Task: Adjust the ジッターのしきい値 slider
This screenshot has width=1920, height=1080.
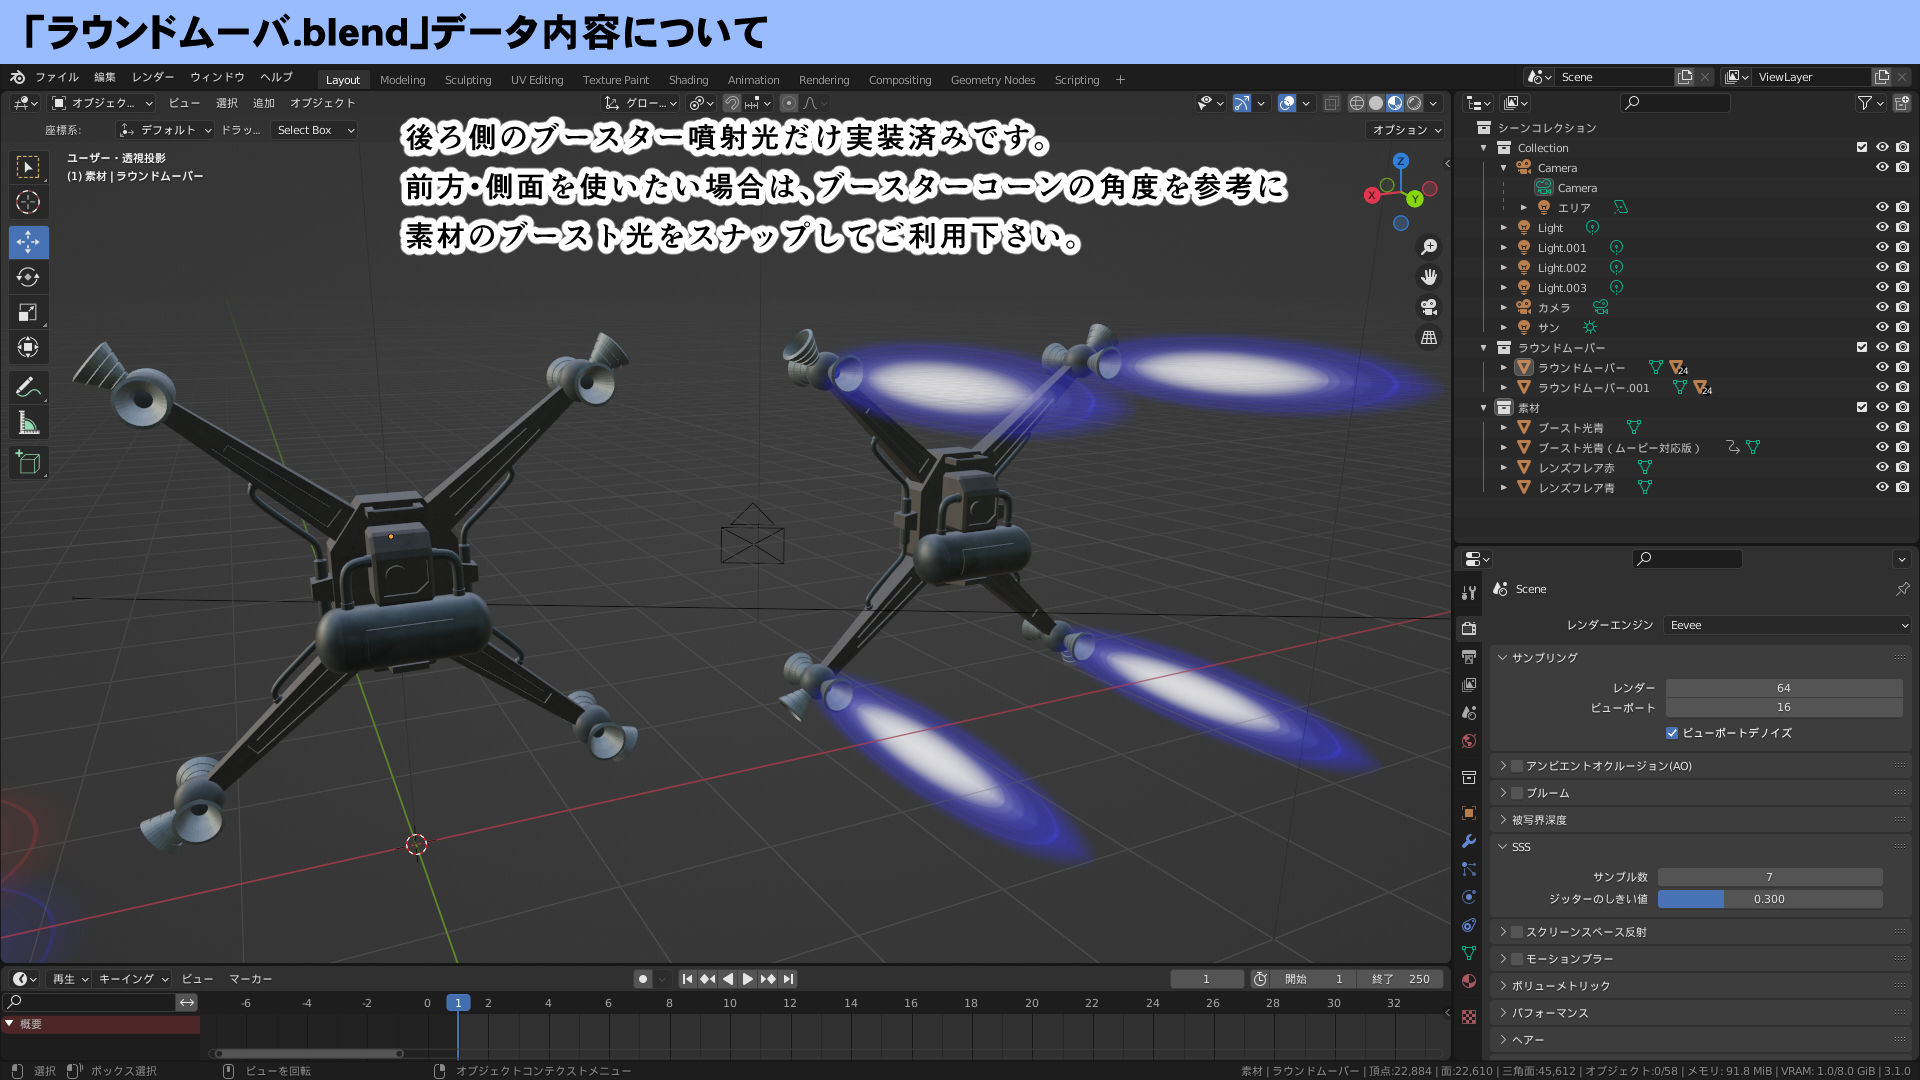Action: 1770,899
